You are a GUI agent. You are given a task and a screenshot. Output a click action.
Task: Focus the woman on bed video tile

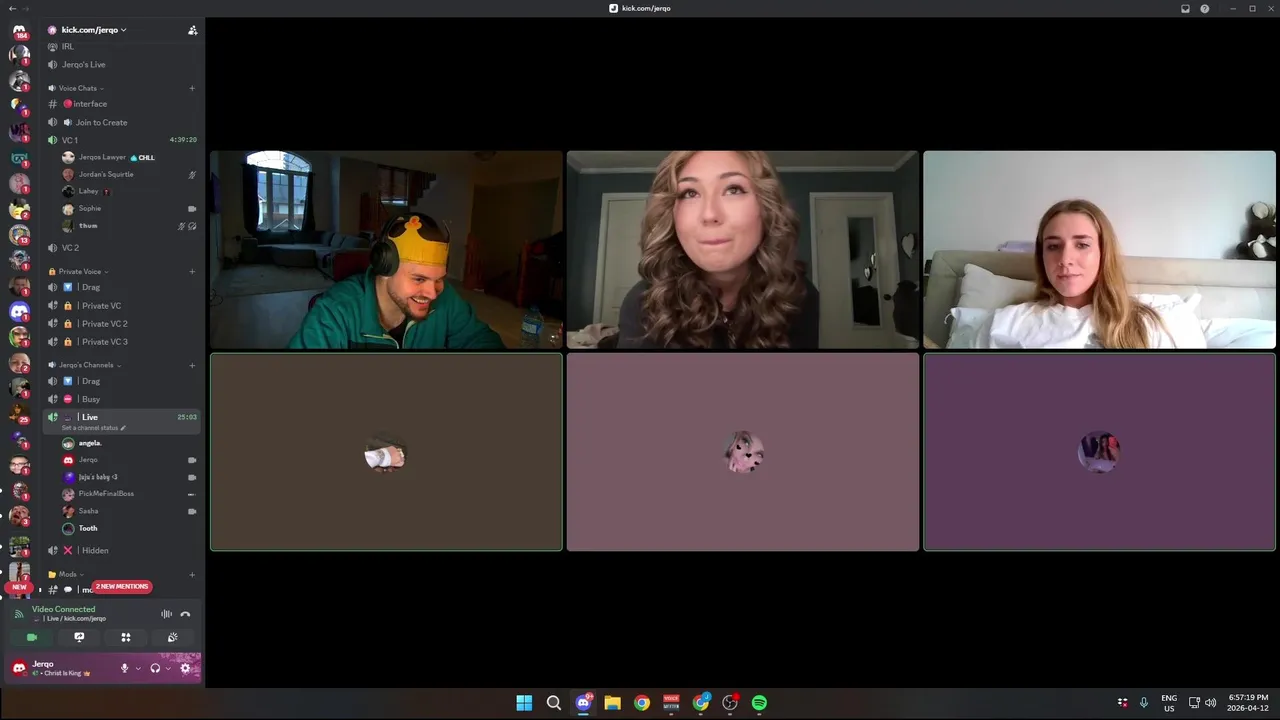point(1099,250)
